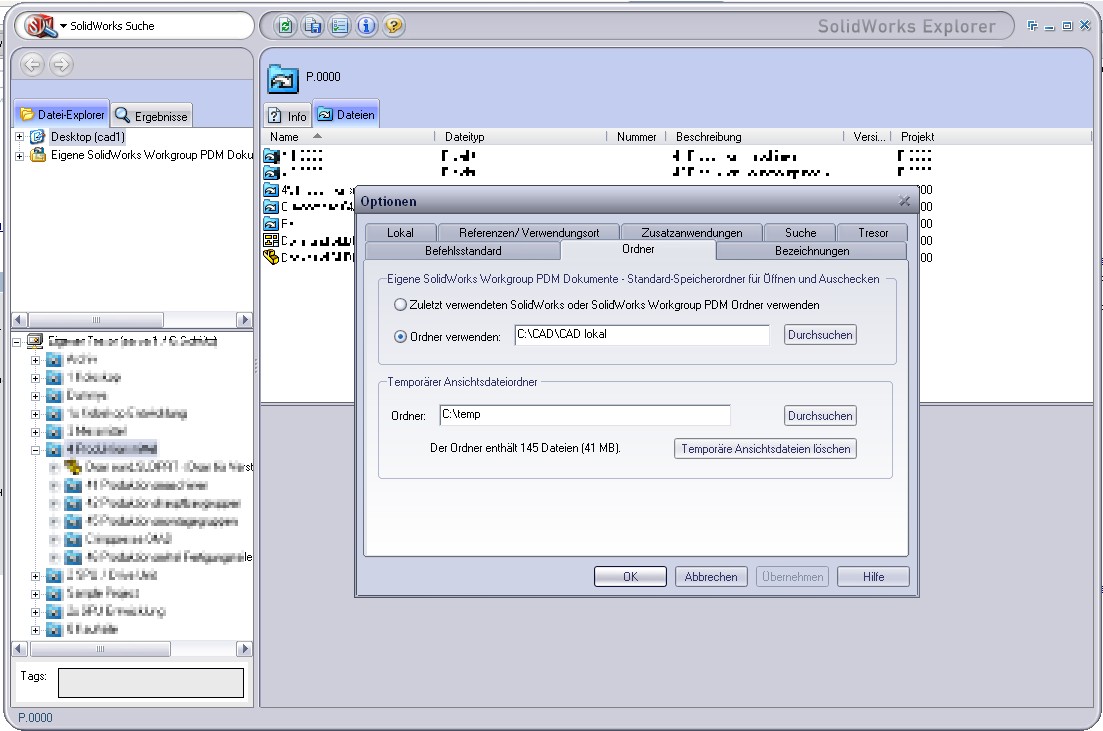The width and height of the screenshot is (1103, 731).
Task: Expand Eigene SolidWorks Workgroup PDM Doku node
Action: click(x=20, y=155)
